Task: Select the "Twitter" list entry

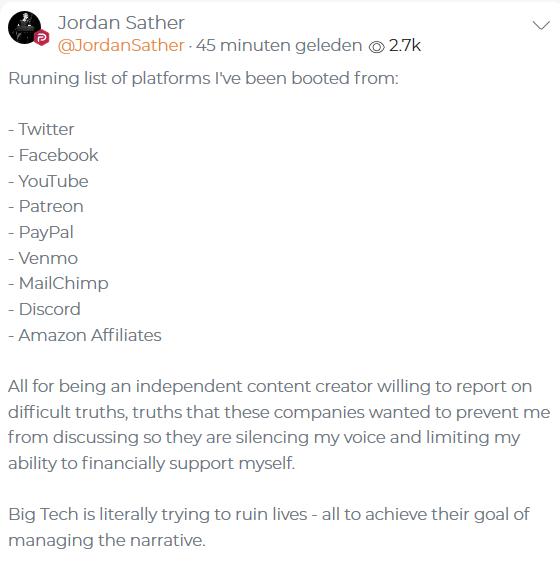Action: (x=41, y=129)
